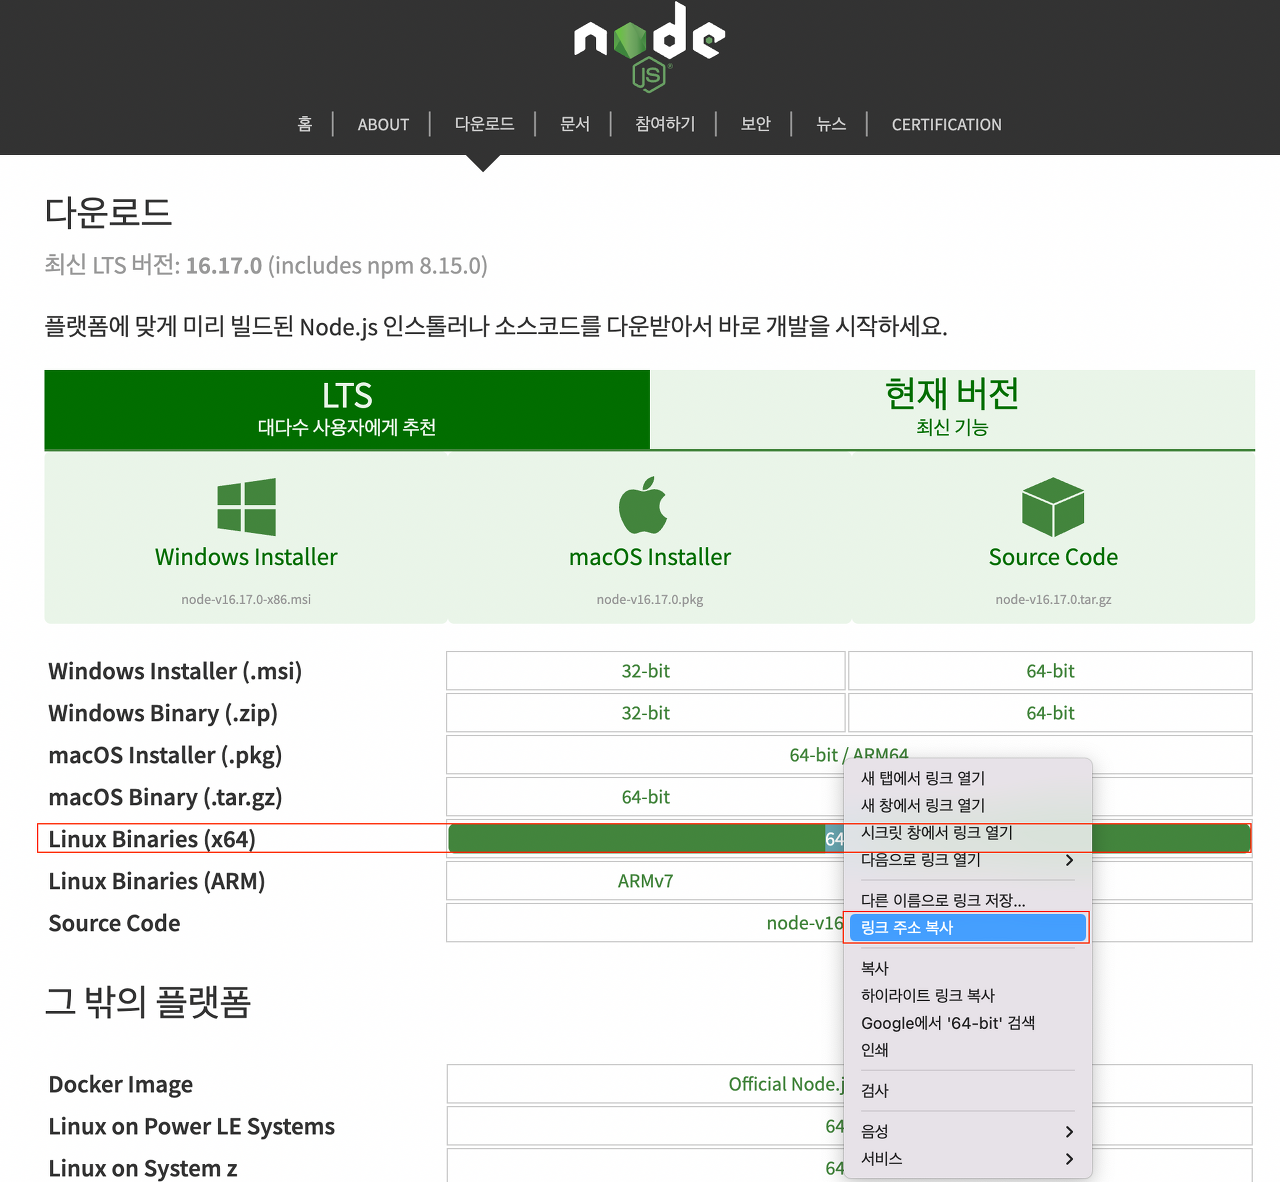The image size is (1280, 1182).
Task: Choose 다른 이름으로 링크 저장... in context menu
Action: tap(968, 900)
